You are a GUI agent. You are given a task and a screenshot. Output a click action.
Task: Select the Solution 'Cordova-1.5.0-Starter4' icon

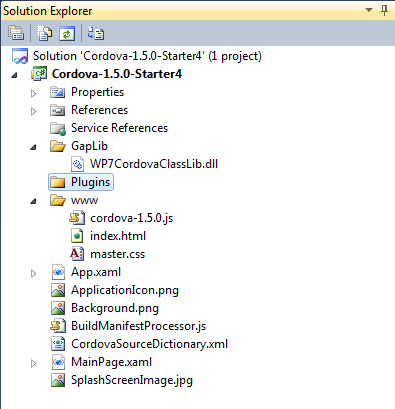pos(20,56)
